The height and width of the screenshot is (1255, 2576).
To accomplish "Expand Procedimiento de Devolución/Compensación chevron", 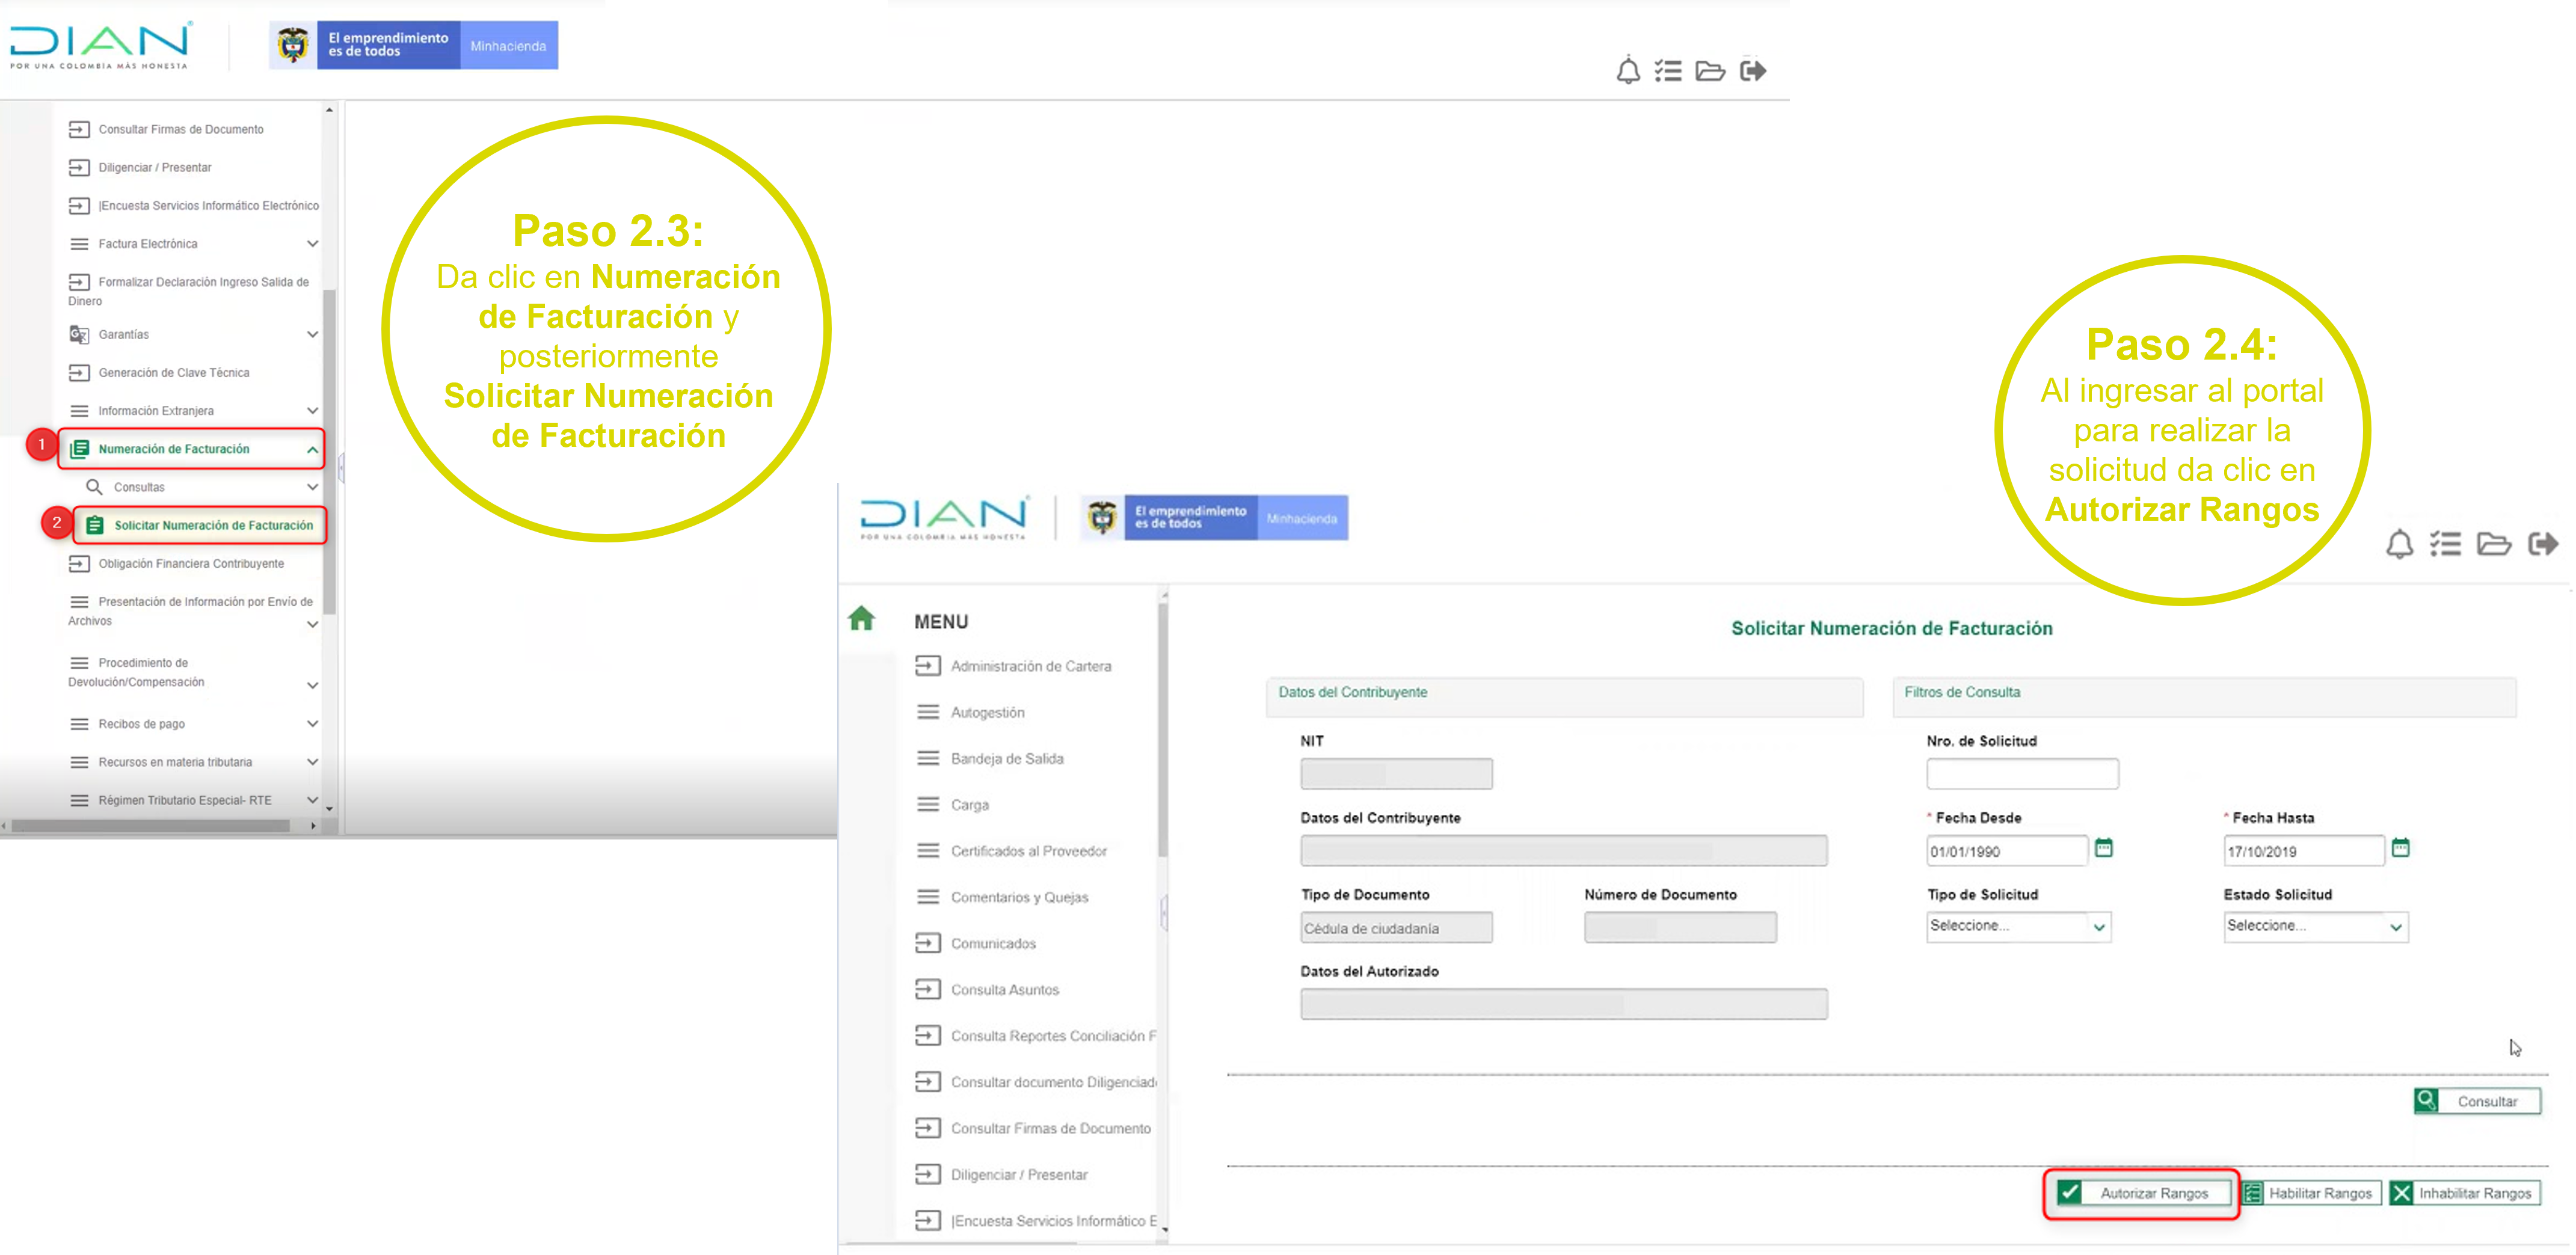I will (x=312, y=685).
